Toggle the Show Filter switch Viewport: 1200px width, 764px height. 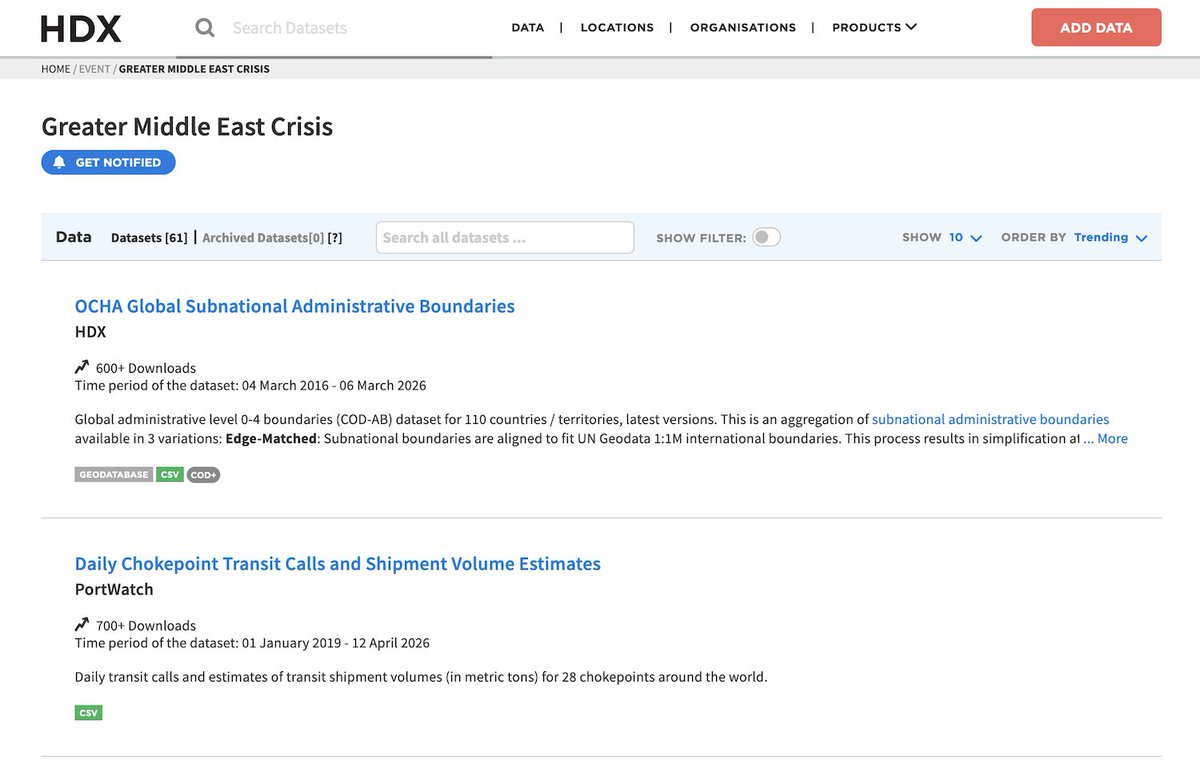[x=766, y=237]
